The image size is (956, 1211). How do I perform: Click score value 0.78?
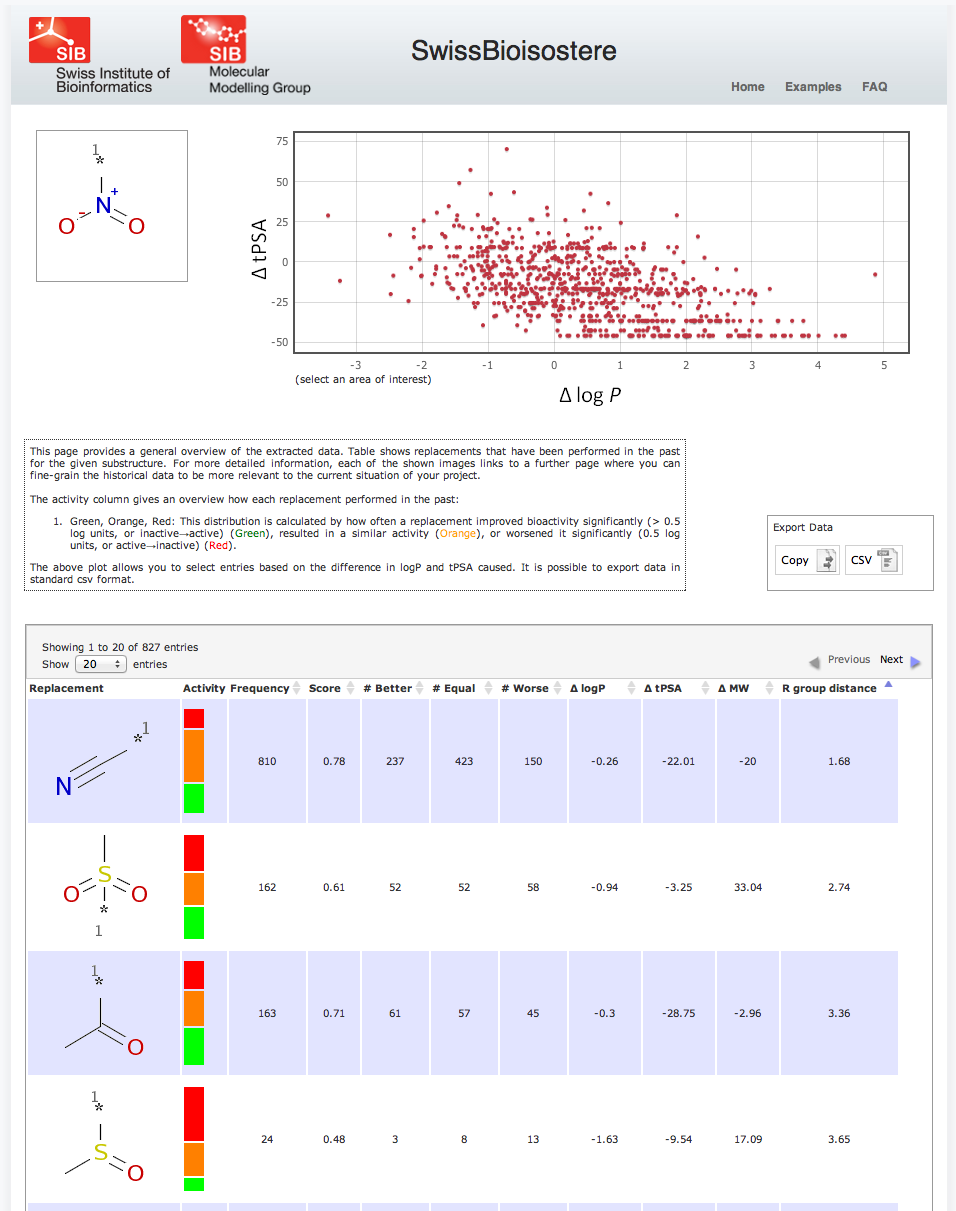pyautogui.click(x=334, y=761)
